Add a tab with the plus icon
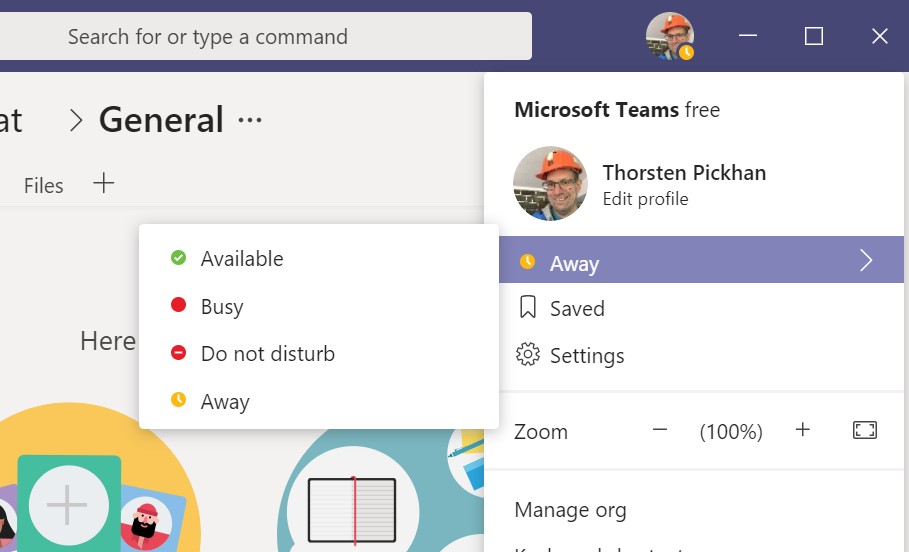Screen dimensions: 909x552 point(103,184)
